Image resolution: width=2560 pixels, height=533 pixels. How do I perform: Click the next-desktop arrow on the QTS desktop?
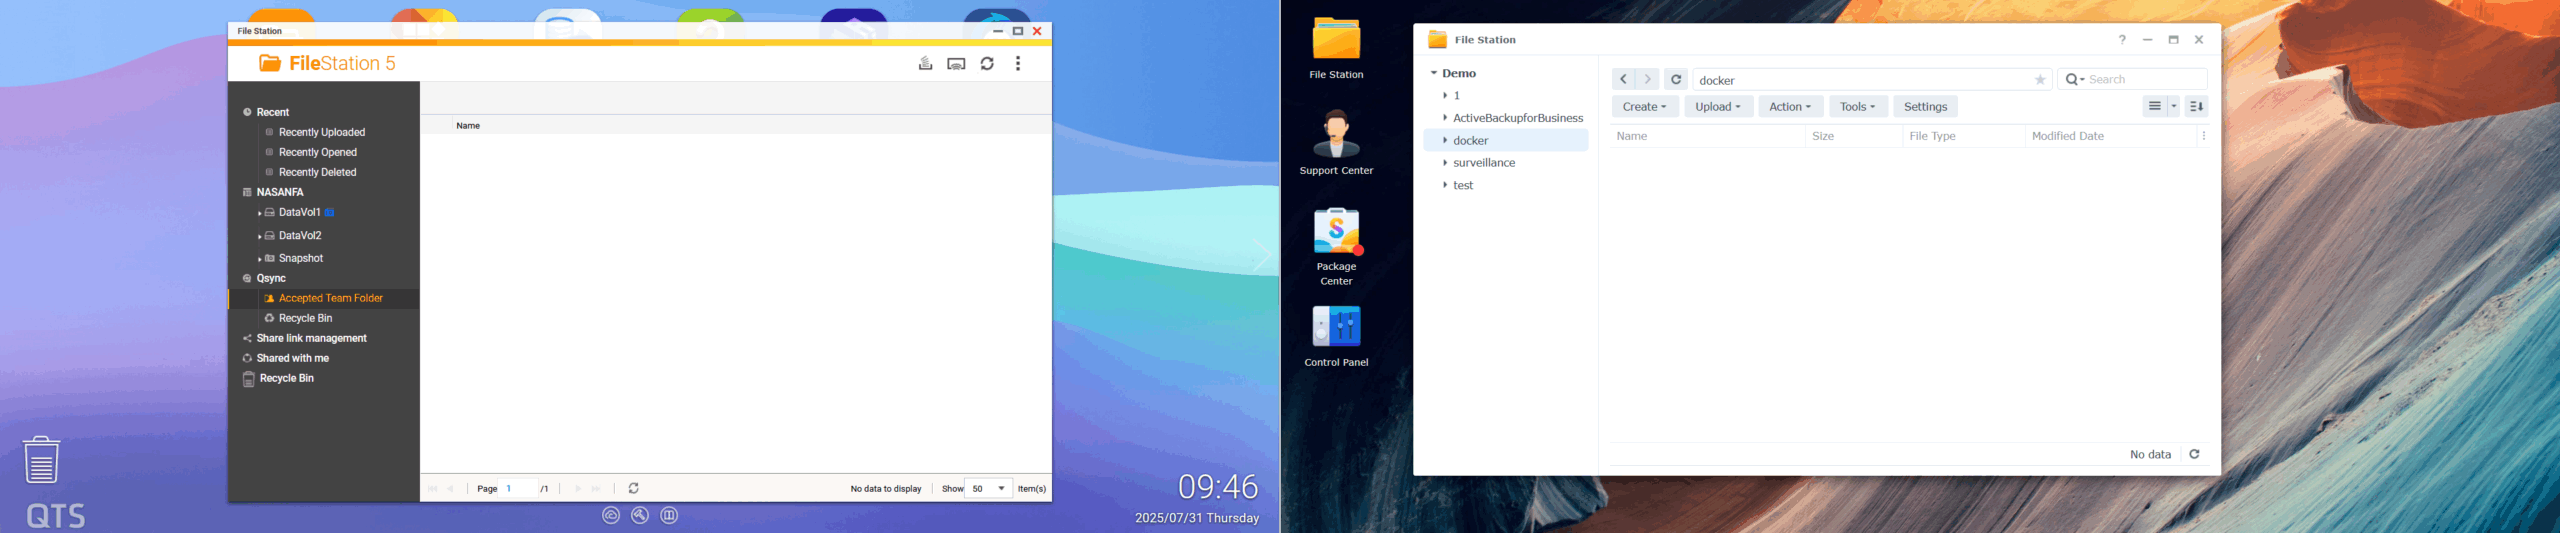[1262, 256]
